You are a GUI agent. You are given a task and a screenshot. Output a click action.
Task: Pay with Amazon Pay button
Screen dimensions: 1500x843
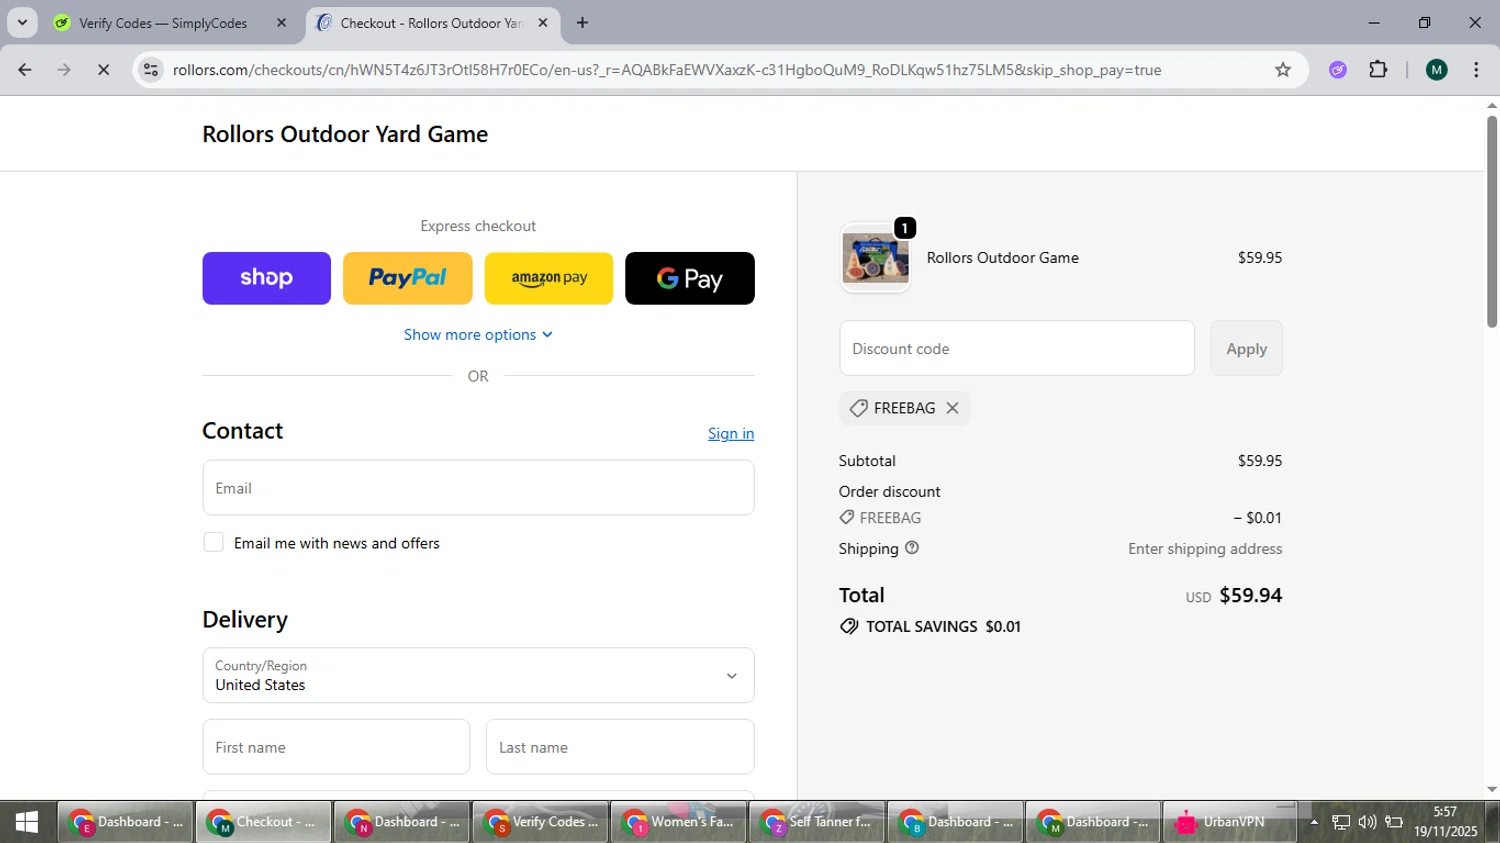click(549, 278)
